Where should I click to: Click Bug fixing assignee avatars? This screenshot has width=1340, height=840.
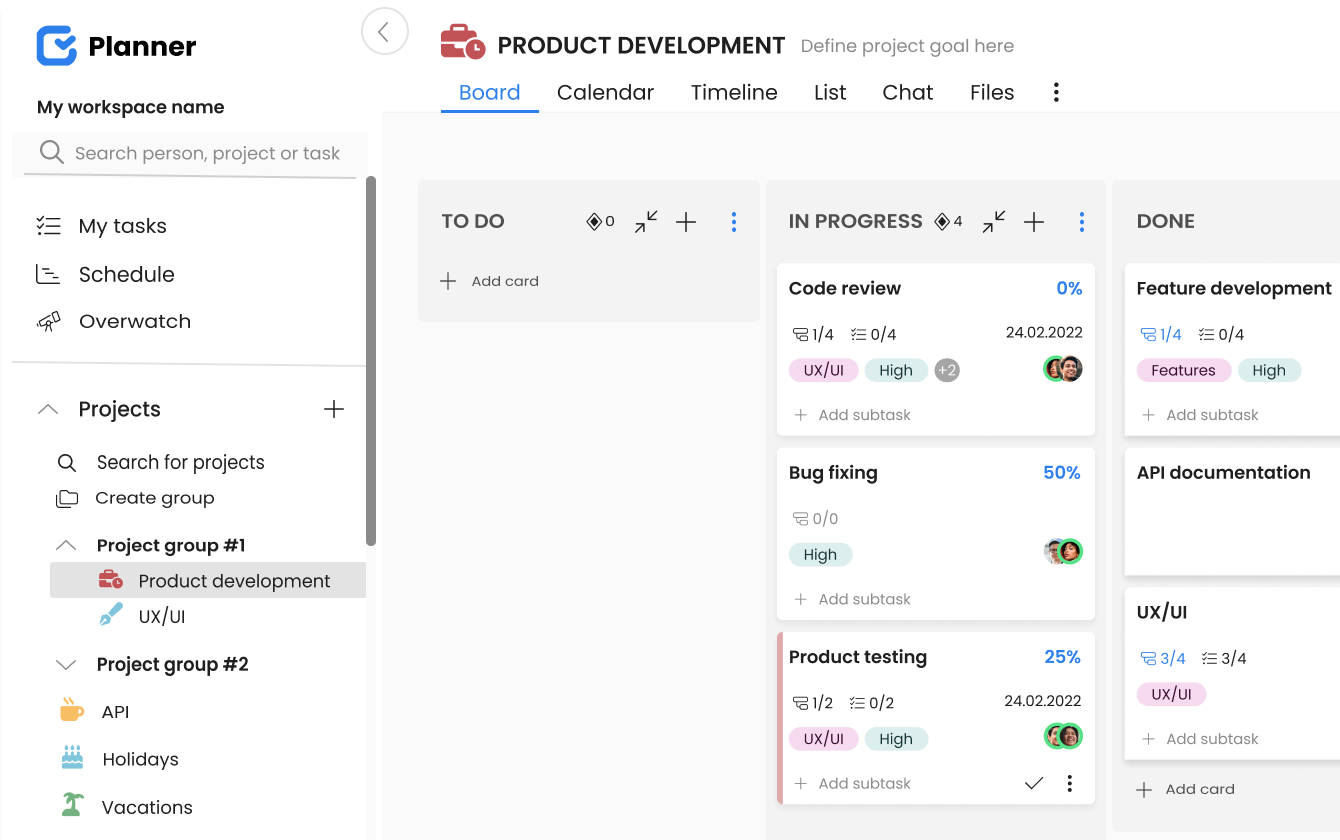(1064, 551)
